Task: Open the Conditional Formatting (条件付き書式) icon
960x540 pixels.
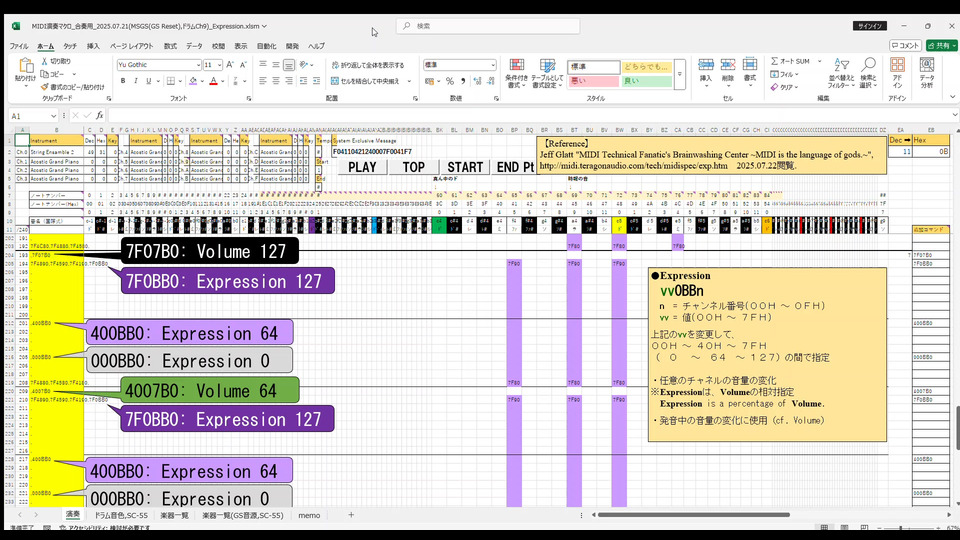Action: click(516, 66)
